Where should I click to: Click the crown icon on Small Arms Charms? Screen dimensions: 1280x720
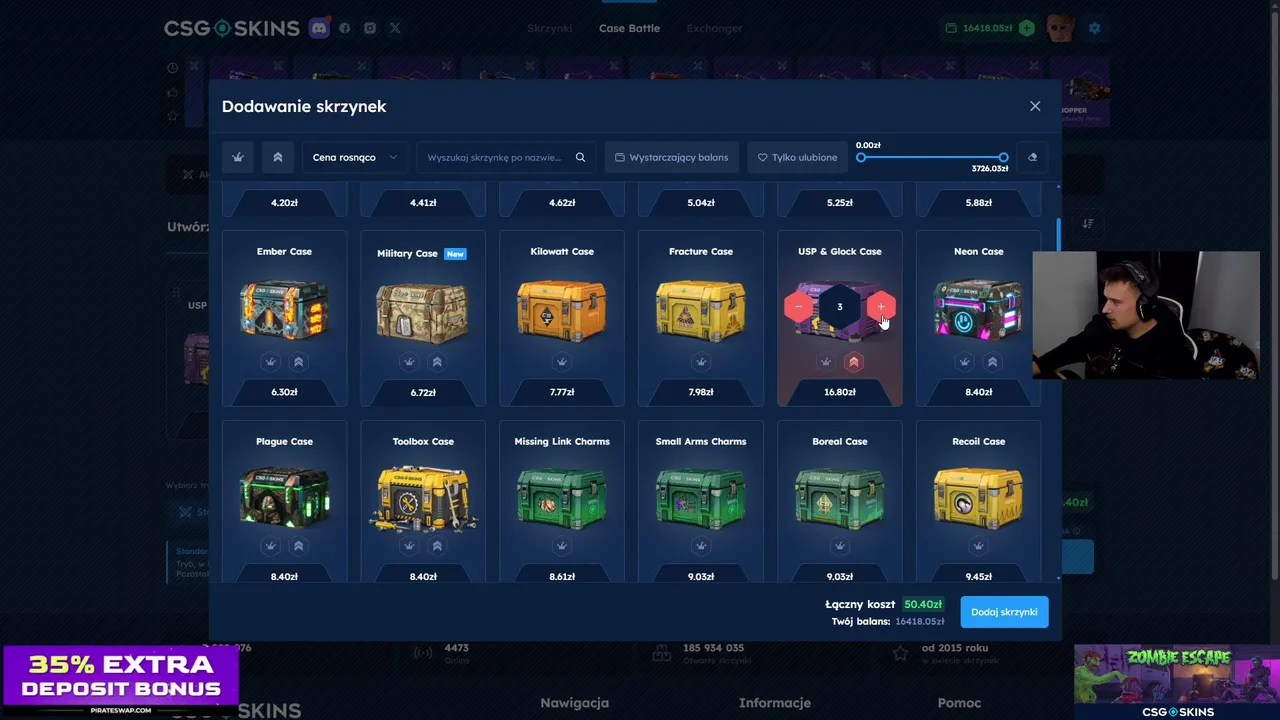tap(701, 546)
